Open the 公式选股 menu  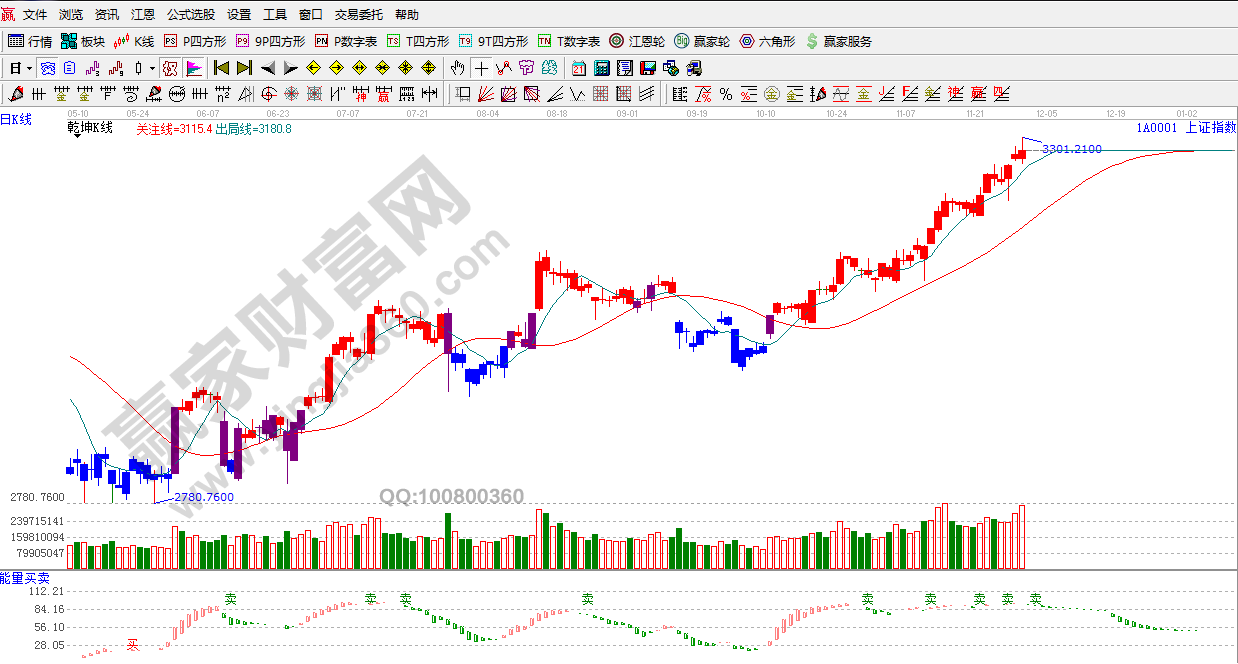point(190,15)
